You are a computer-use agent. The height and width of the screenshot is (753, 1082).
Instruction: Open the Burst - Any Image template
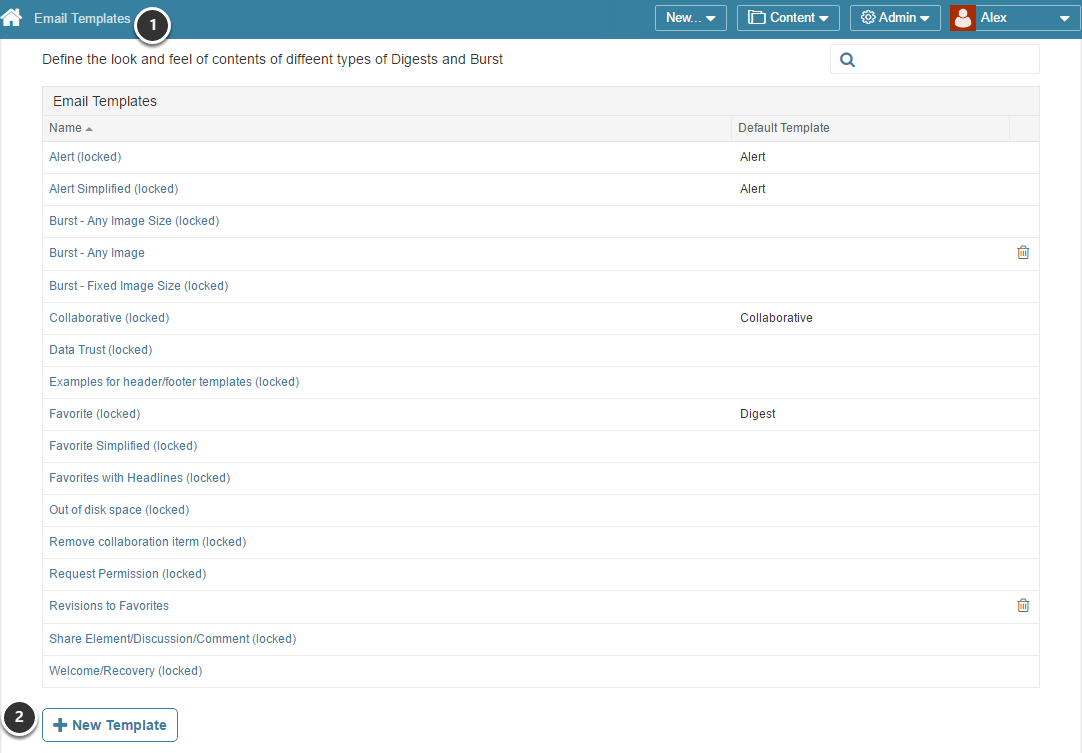click(x=97, y=253)
